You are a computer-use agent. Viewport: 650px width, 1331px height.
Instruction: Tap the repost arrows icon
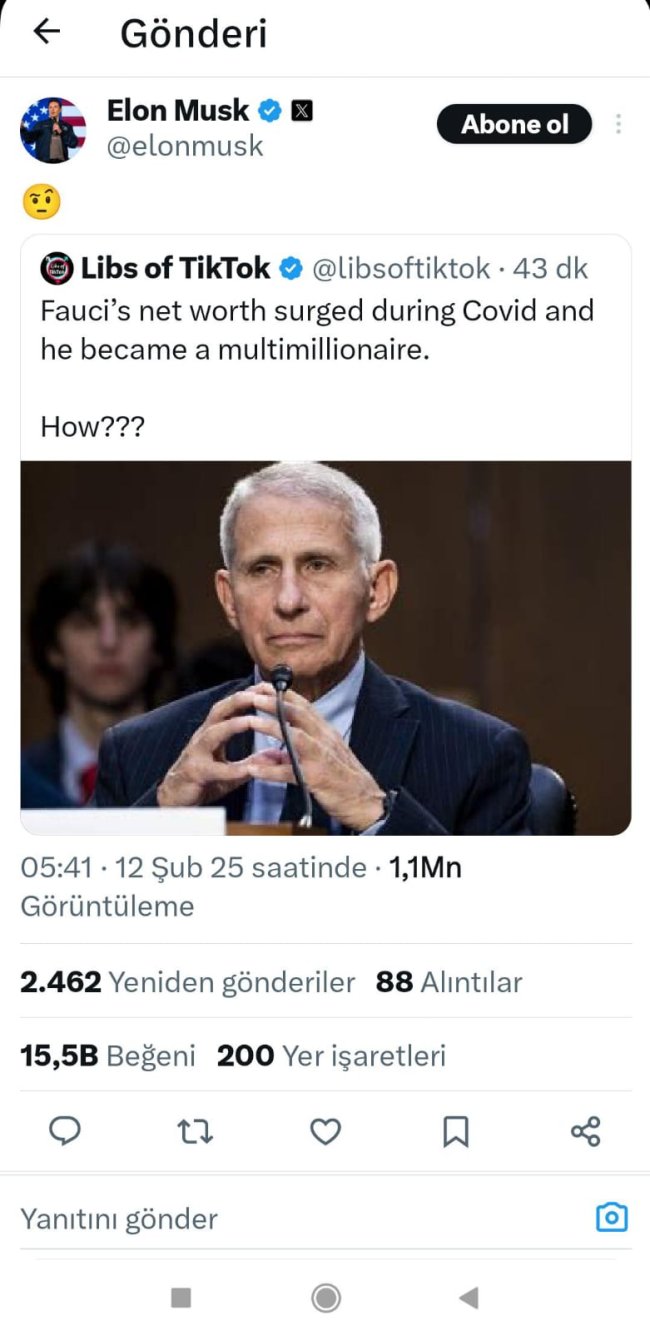pyautogui.click(x=195, y=1131)
